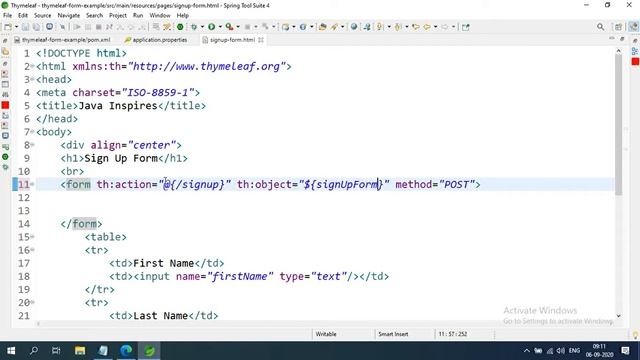
Task: Collapse the head tag fold on line 3
Action: (x=32, y=79)
